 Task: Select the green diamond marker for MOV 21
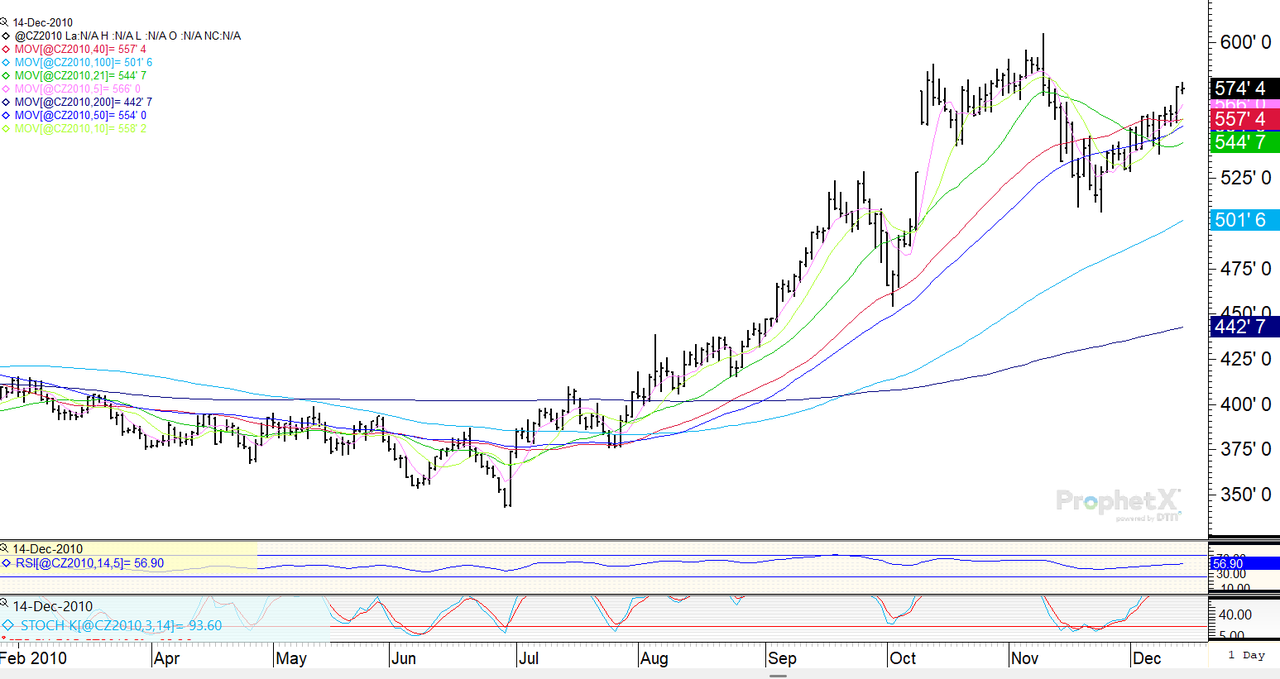[x=5, y=76]
